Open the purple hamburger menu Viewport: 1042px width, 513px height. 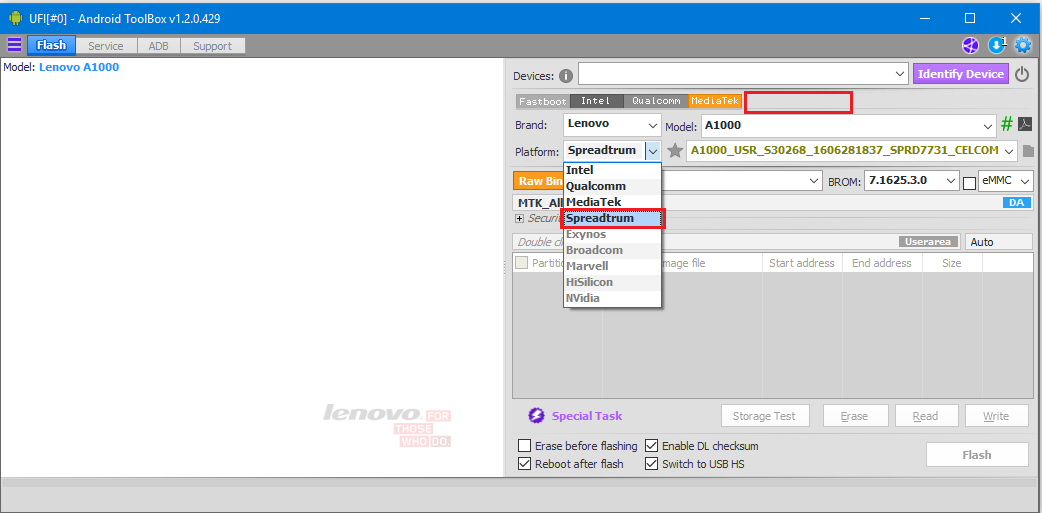pyautogui.click(x=14, y=45)
